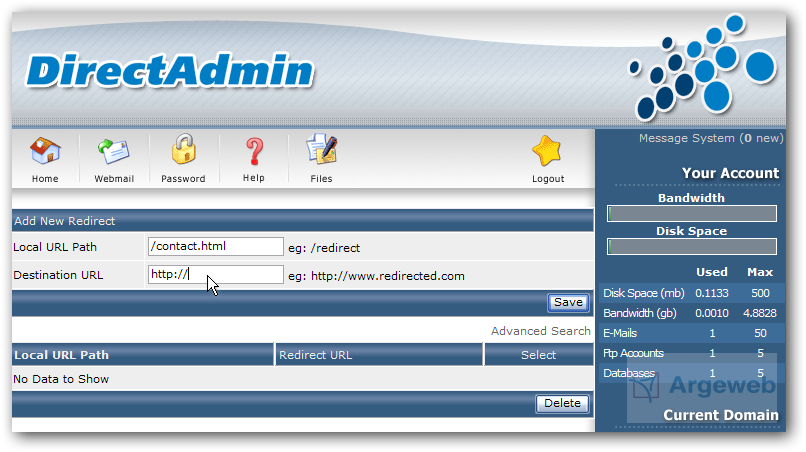The image size is (806, 452).
Task: Click the Password padlock icon
Action: [x=184, y=149]
